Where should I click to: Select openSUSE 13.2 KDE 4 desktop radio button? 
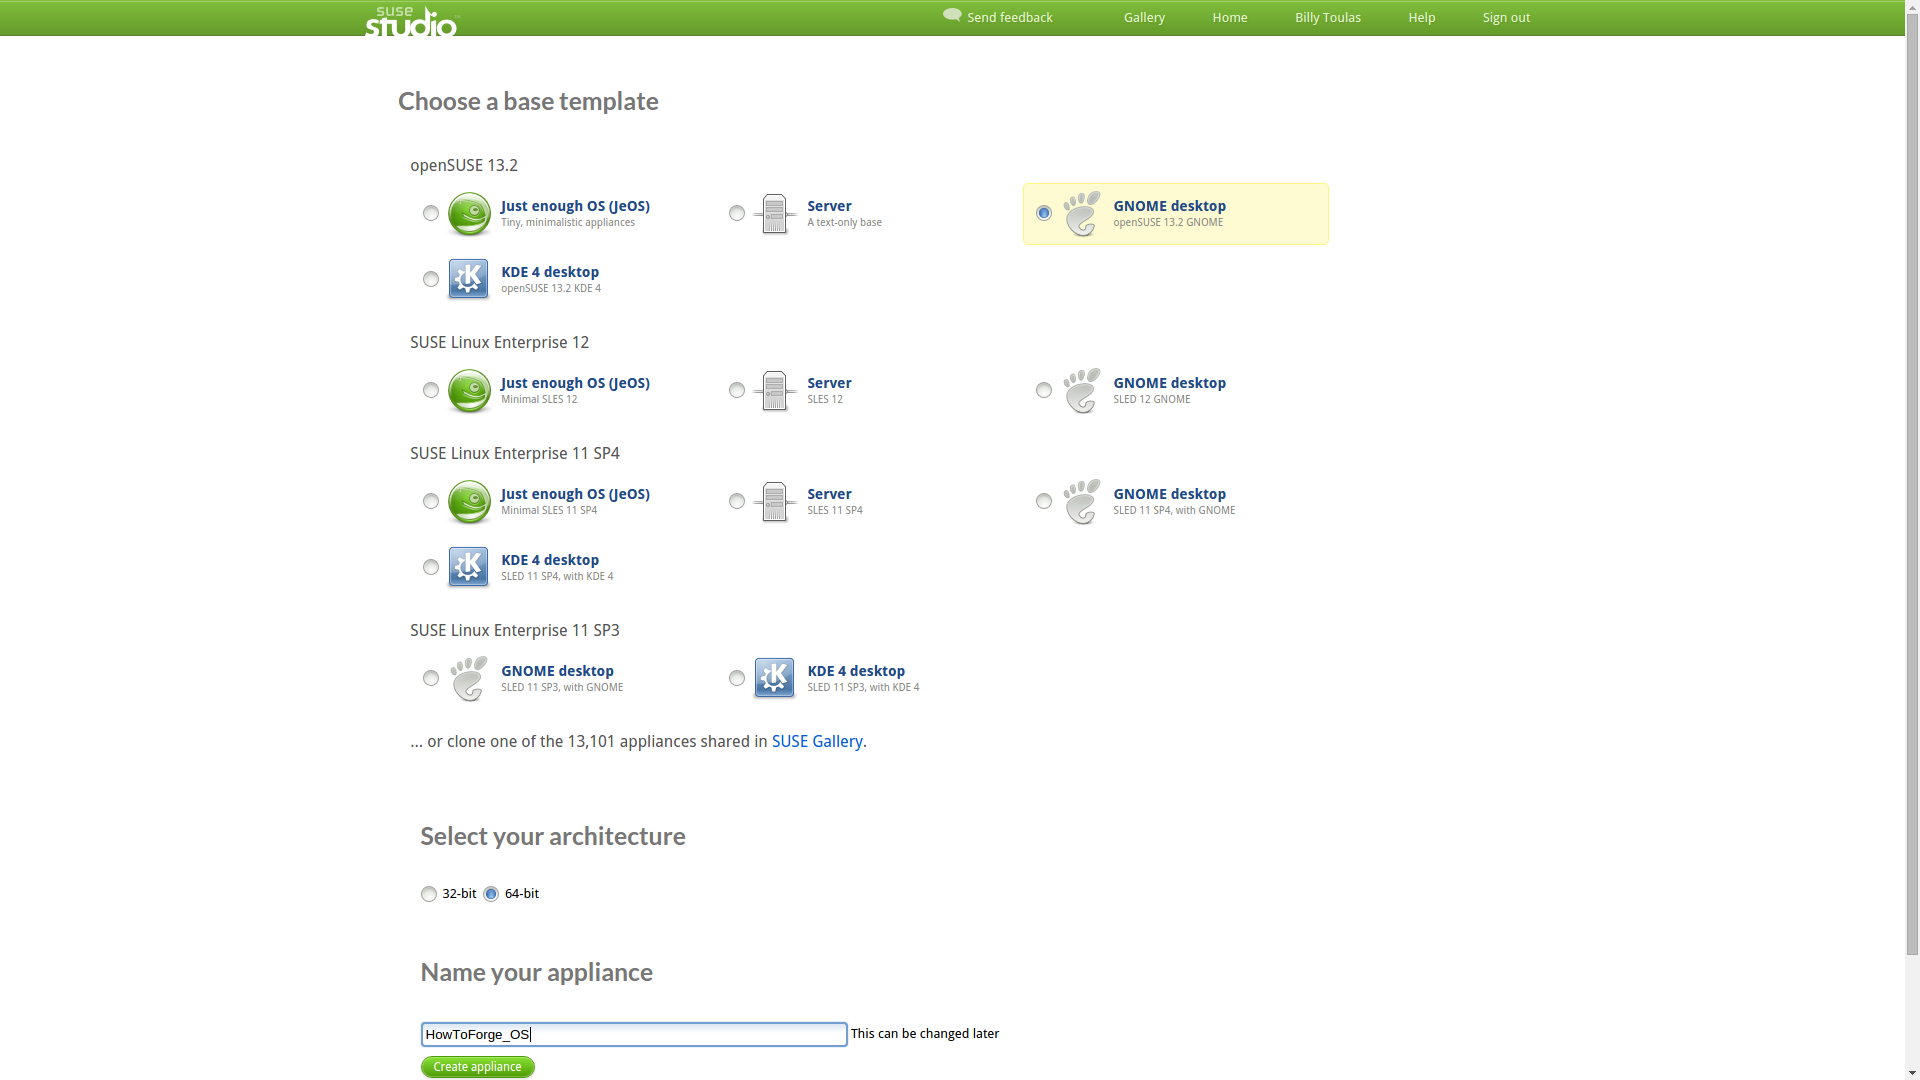point(431,279)
